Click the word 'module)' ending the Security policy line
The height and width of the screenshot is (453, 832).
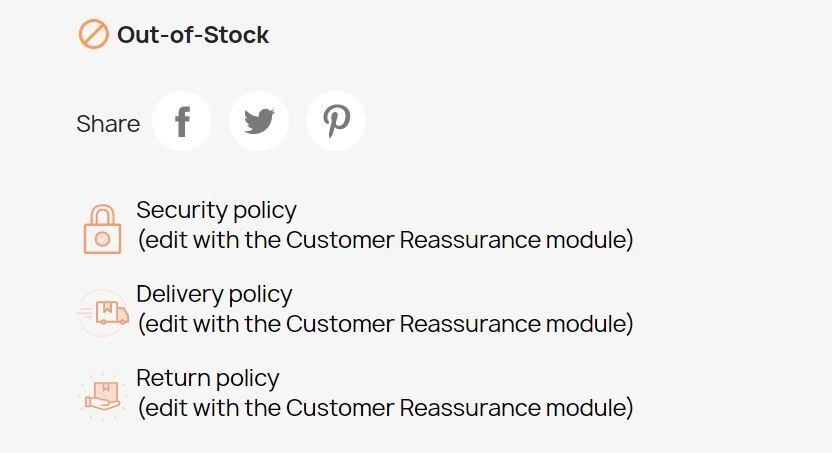click(x=590, y=240)
